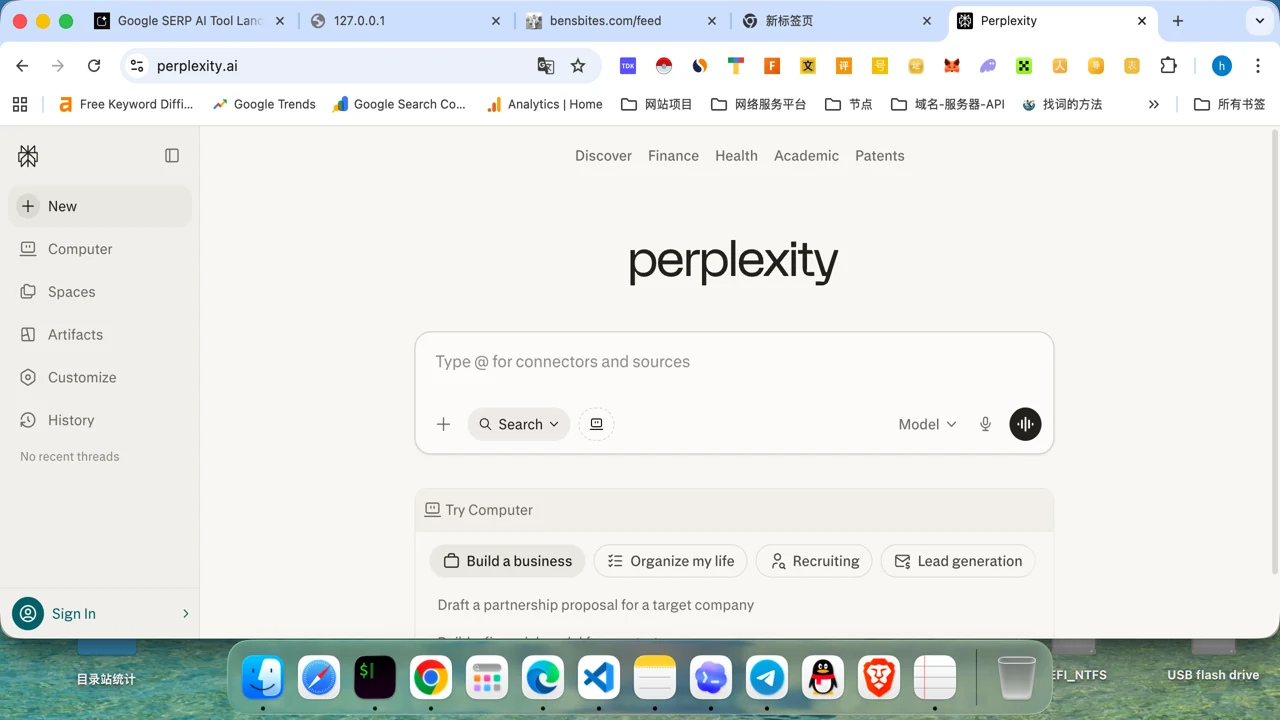1280x720 pixels.
Task: Click the Perplexity logo icon in sidebar
Action: [x=28, y=156]
